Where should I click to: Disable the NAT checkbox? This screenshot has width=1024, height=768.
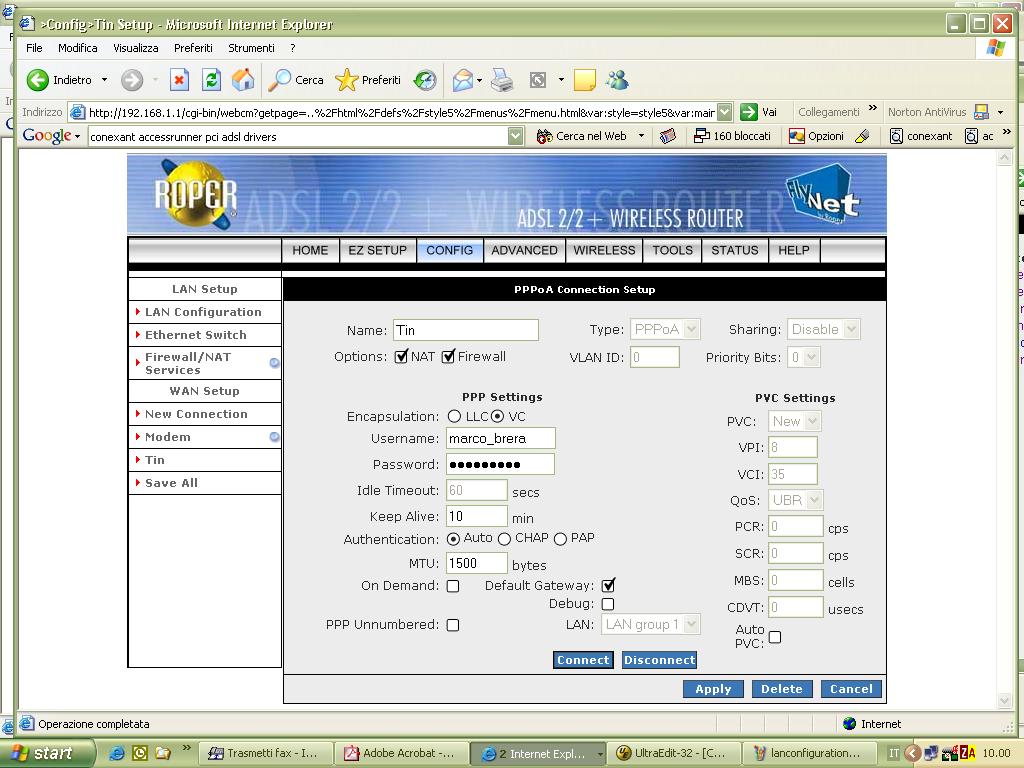pyautogui.click(x=402, y=356)
